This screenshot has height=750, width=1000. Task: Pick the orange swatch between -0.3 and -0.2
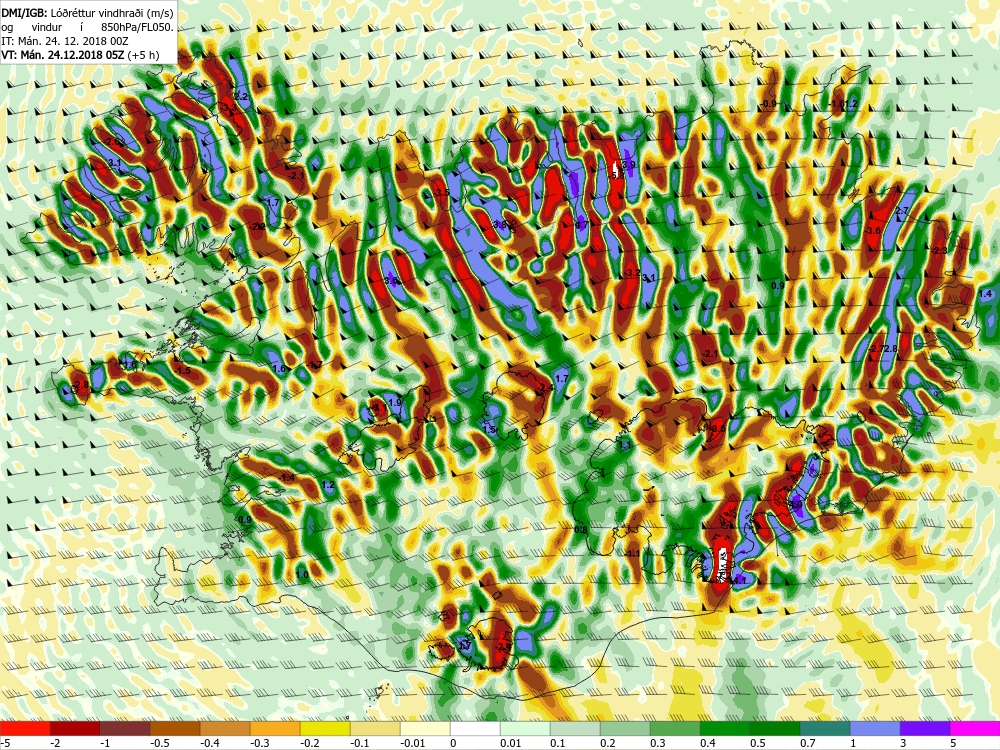275,728
